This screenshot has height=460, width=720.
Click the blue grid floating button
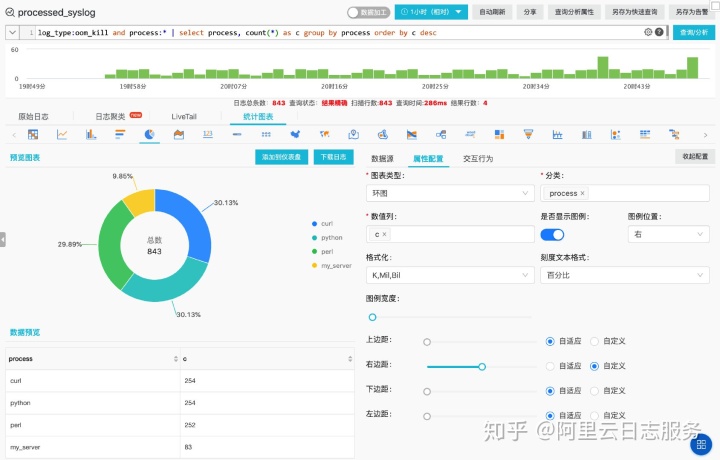coord(701,444)
